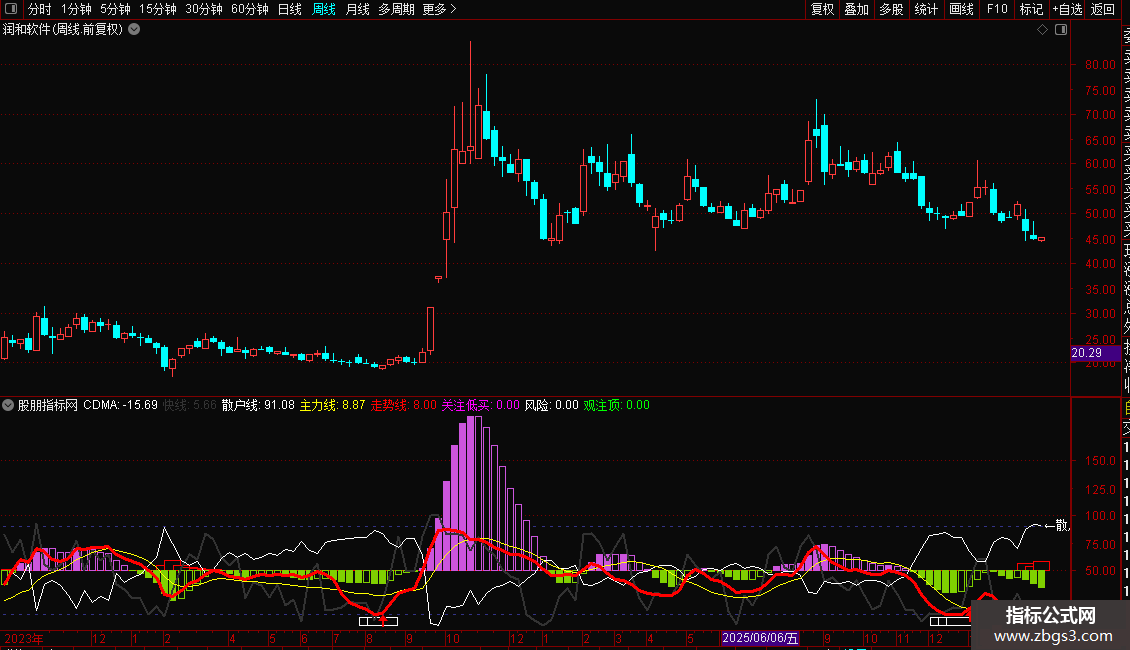The image size is (1130, 650).
Task: Collapse the 股朋指标网 indicator panel arrow
Action: pos(8,405)
